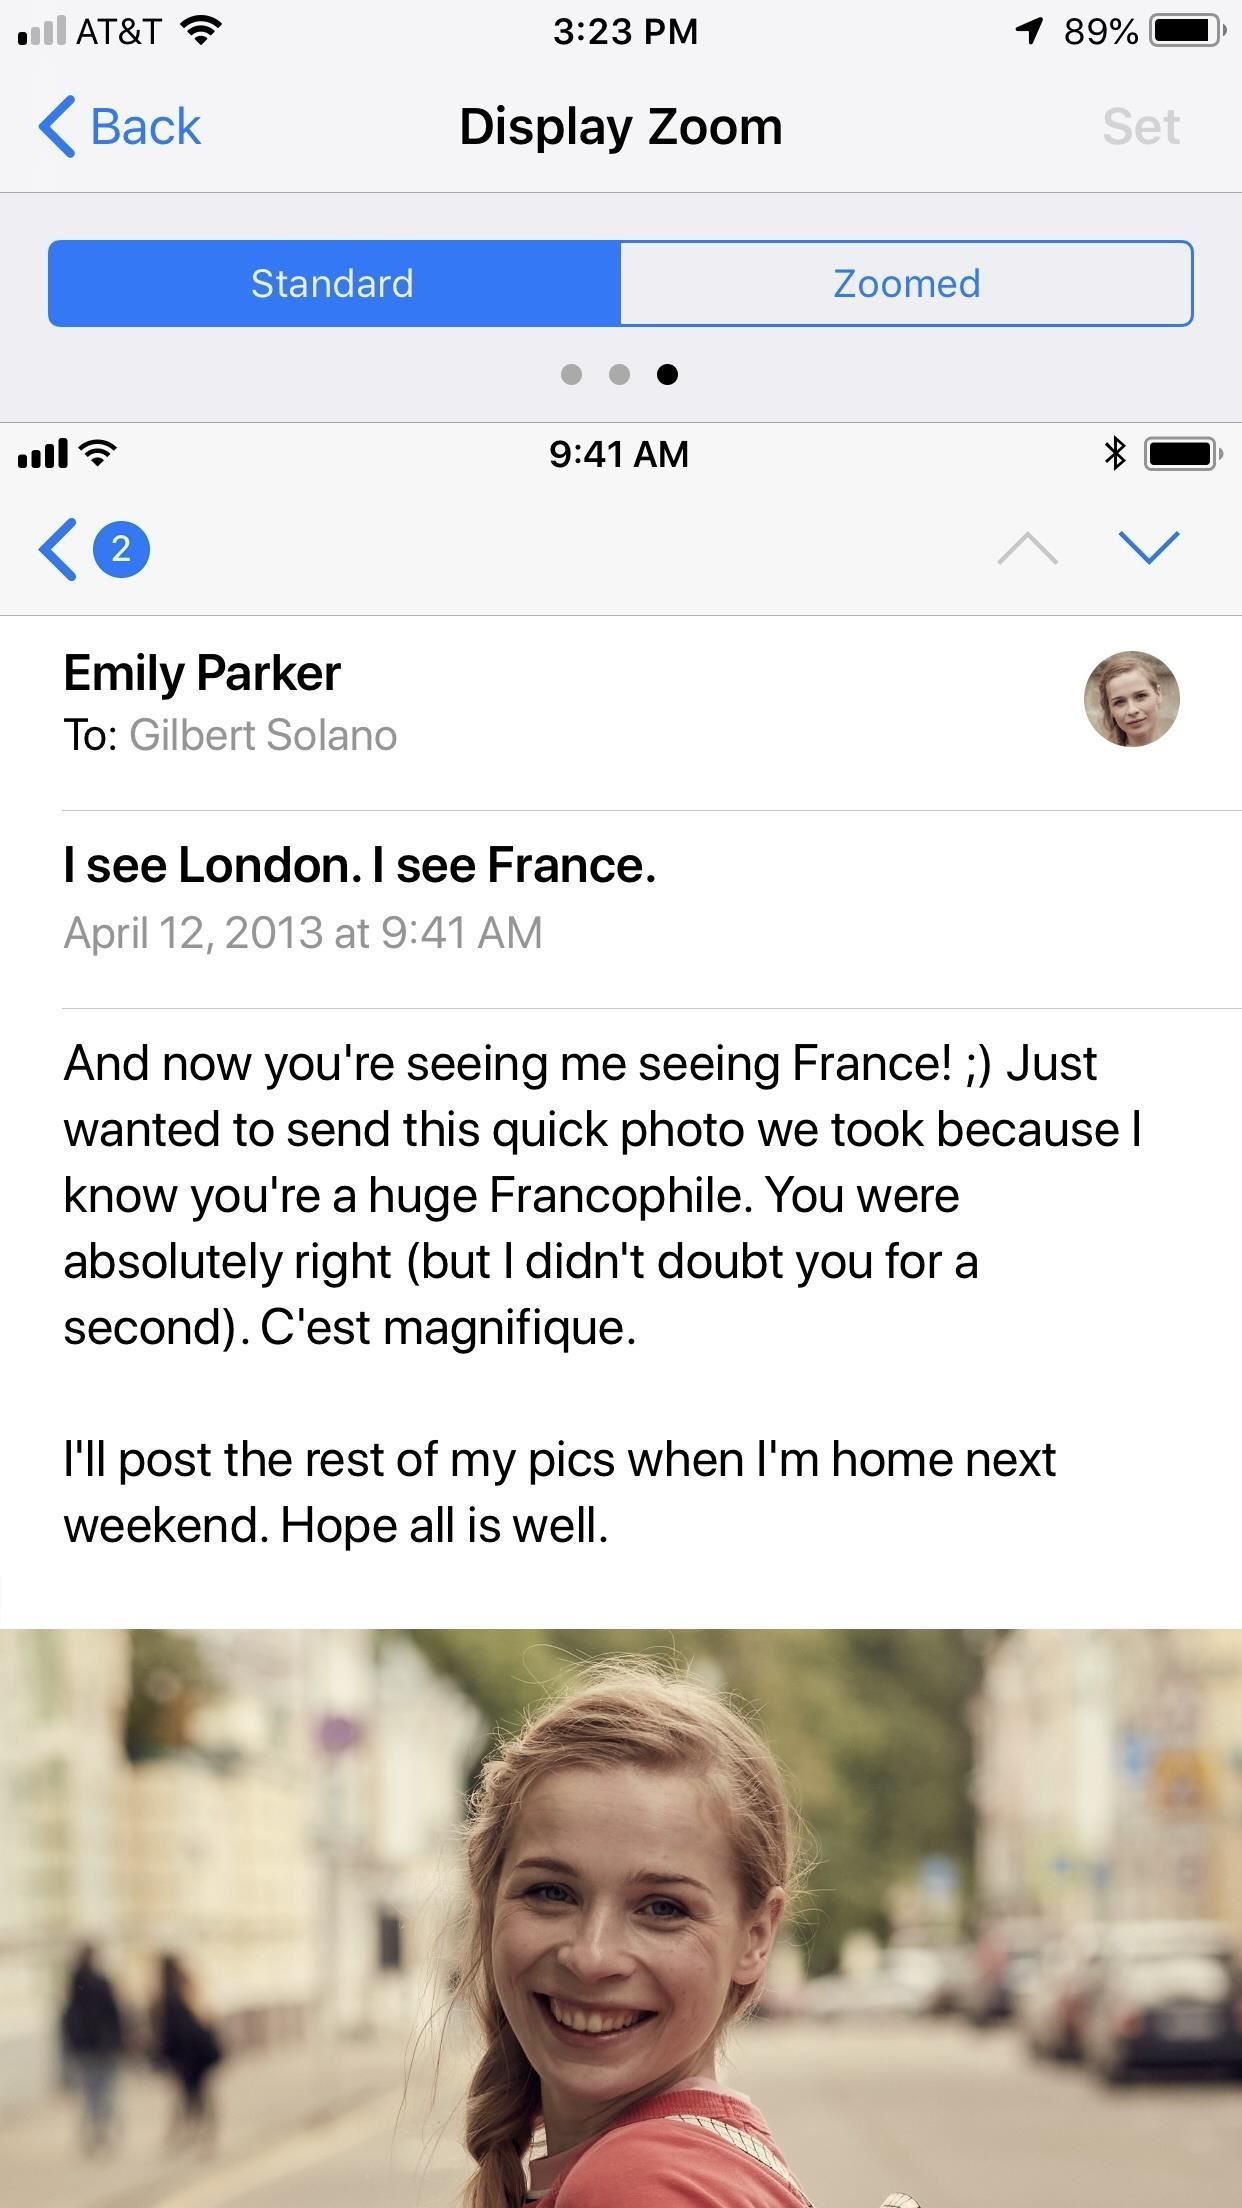Tap the first page indicator dot
This screenshot has height=2208, width=1242.
point(571,375)
